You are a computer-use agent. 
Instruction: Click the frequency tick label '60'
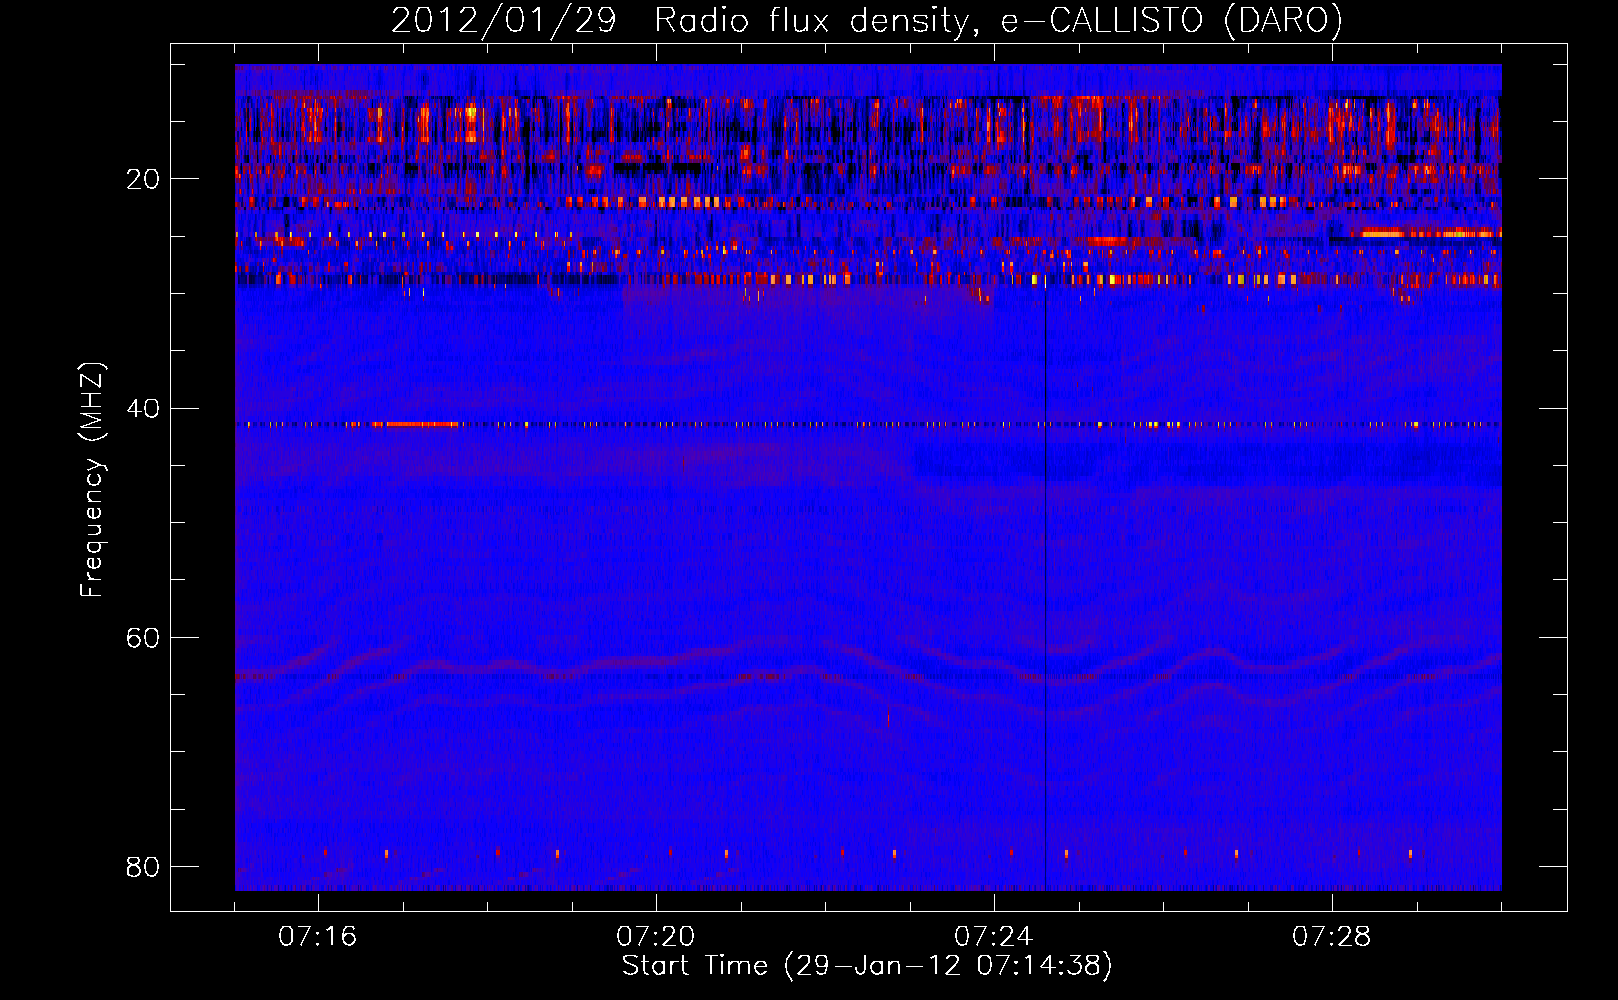143,637
